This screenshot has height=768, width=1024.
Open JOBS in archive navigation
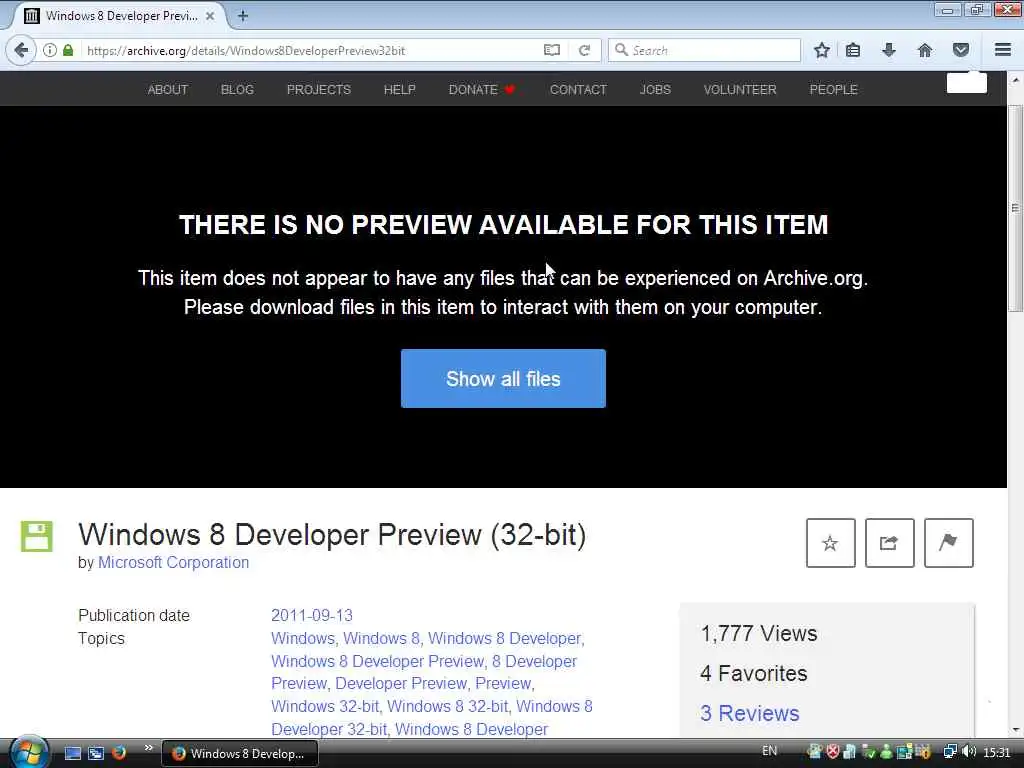655,89
